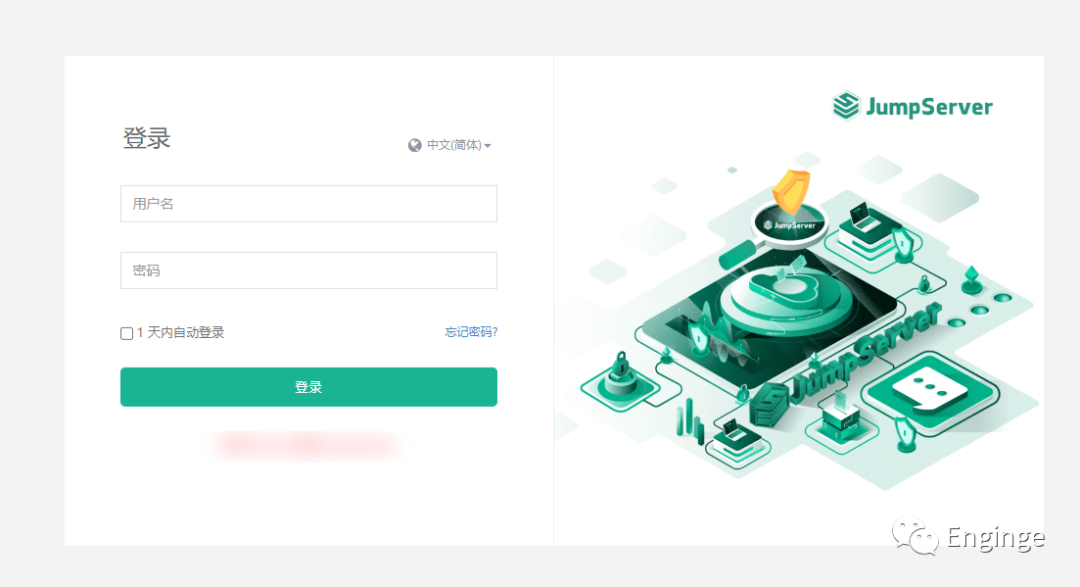
Task: Click the globe language icon
Action: [415, 145]
